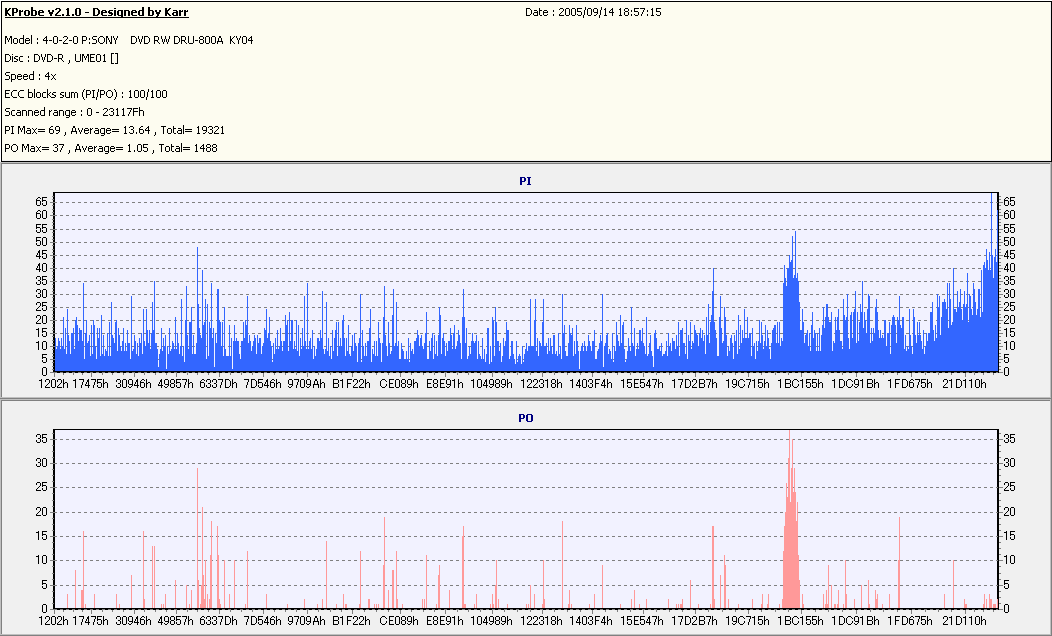Click the ECC blocks sum line
Screen dimensions: 1052x636
click(x=86, y=95)
